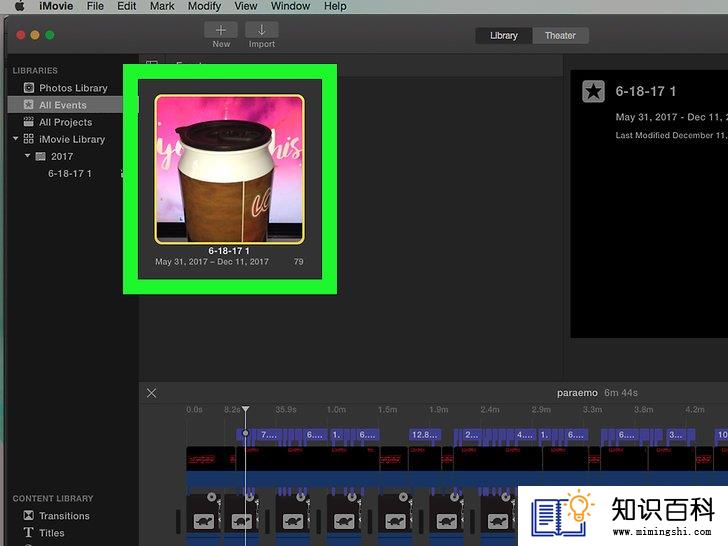The image size is (728, 546).
Task: Select the purple title clip labeled 4...
Action: pyautogui.click(x=525, y=435)
